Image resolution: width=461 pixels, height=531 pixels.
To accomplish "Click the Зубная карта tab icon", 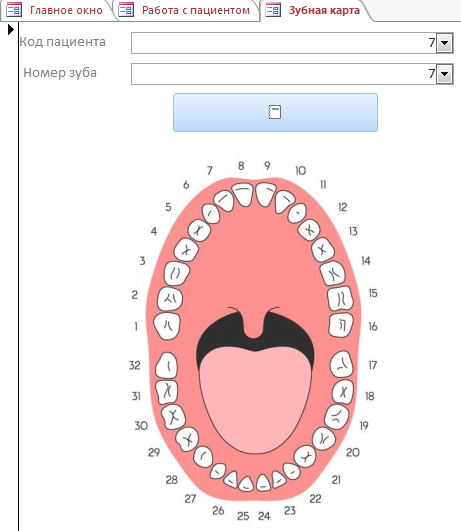I will pos(273,10).
